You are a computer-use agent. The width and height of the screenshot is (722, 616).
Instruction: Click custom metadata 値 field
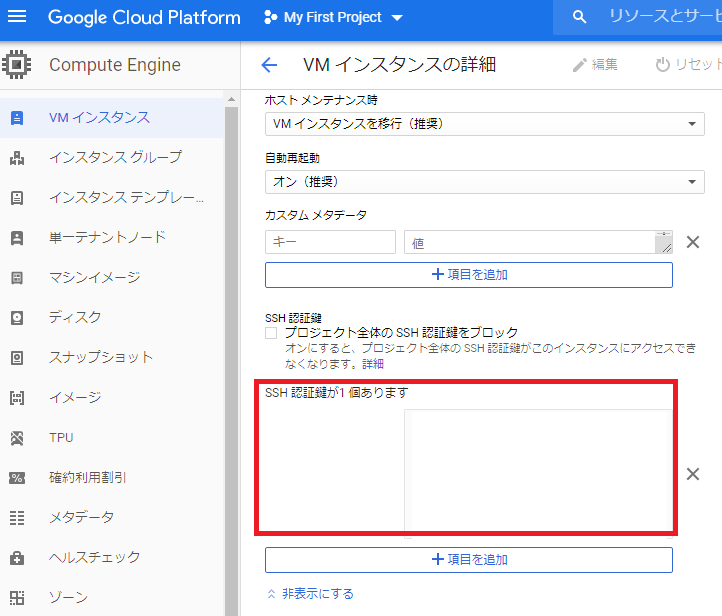(538, 242)
